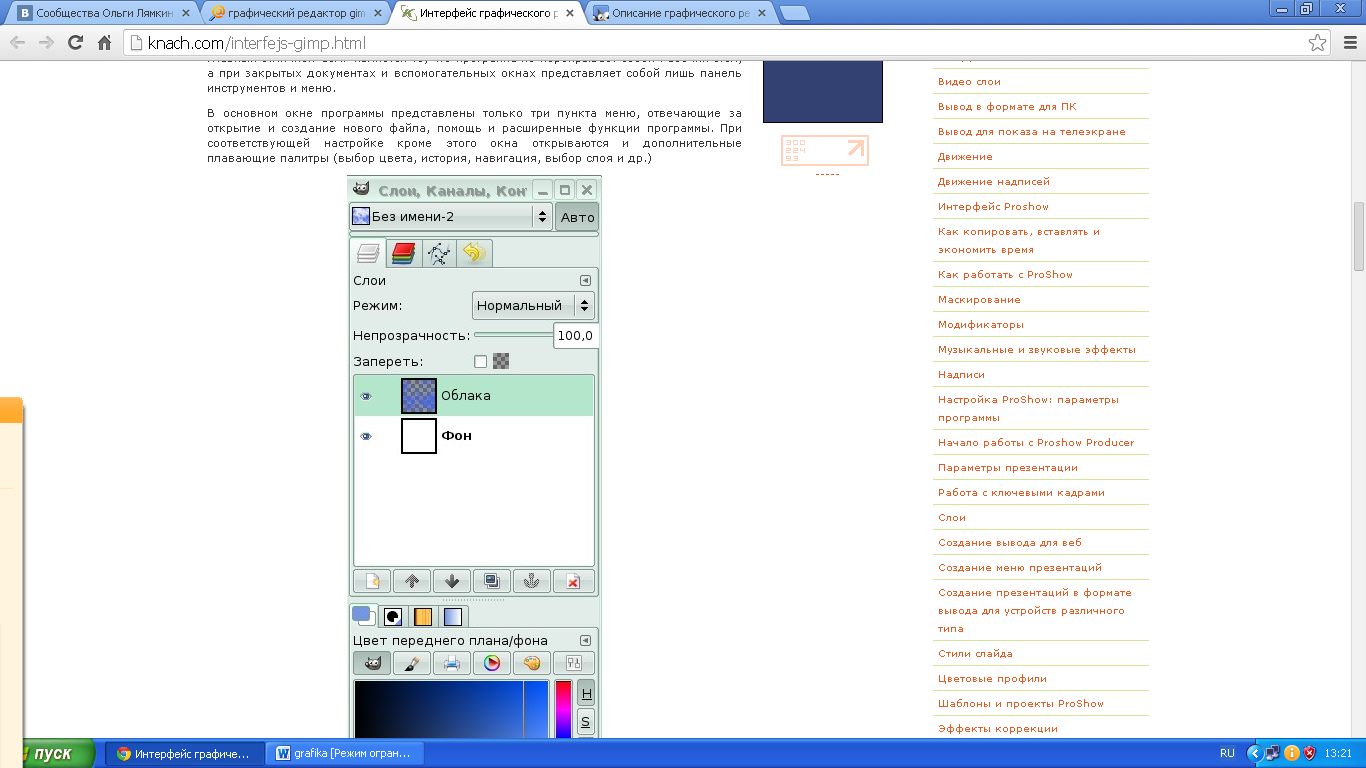Open the Paths tab icon in GIMP dialog
This screenshot has height=768, width=1366.
click(438, 254)
